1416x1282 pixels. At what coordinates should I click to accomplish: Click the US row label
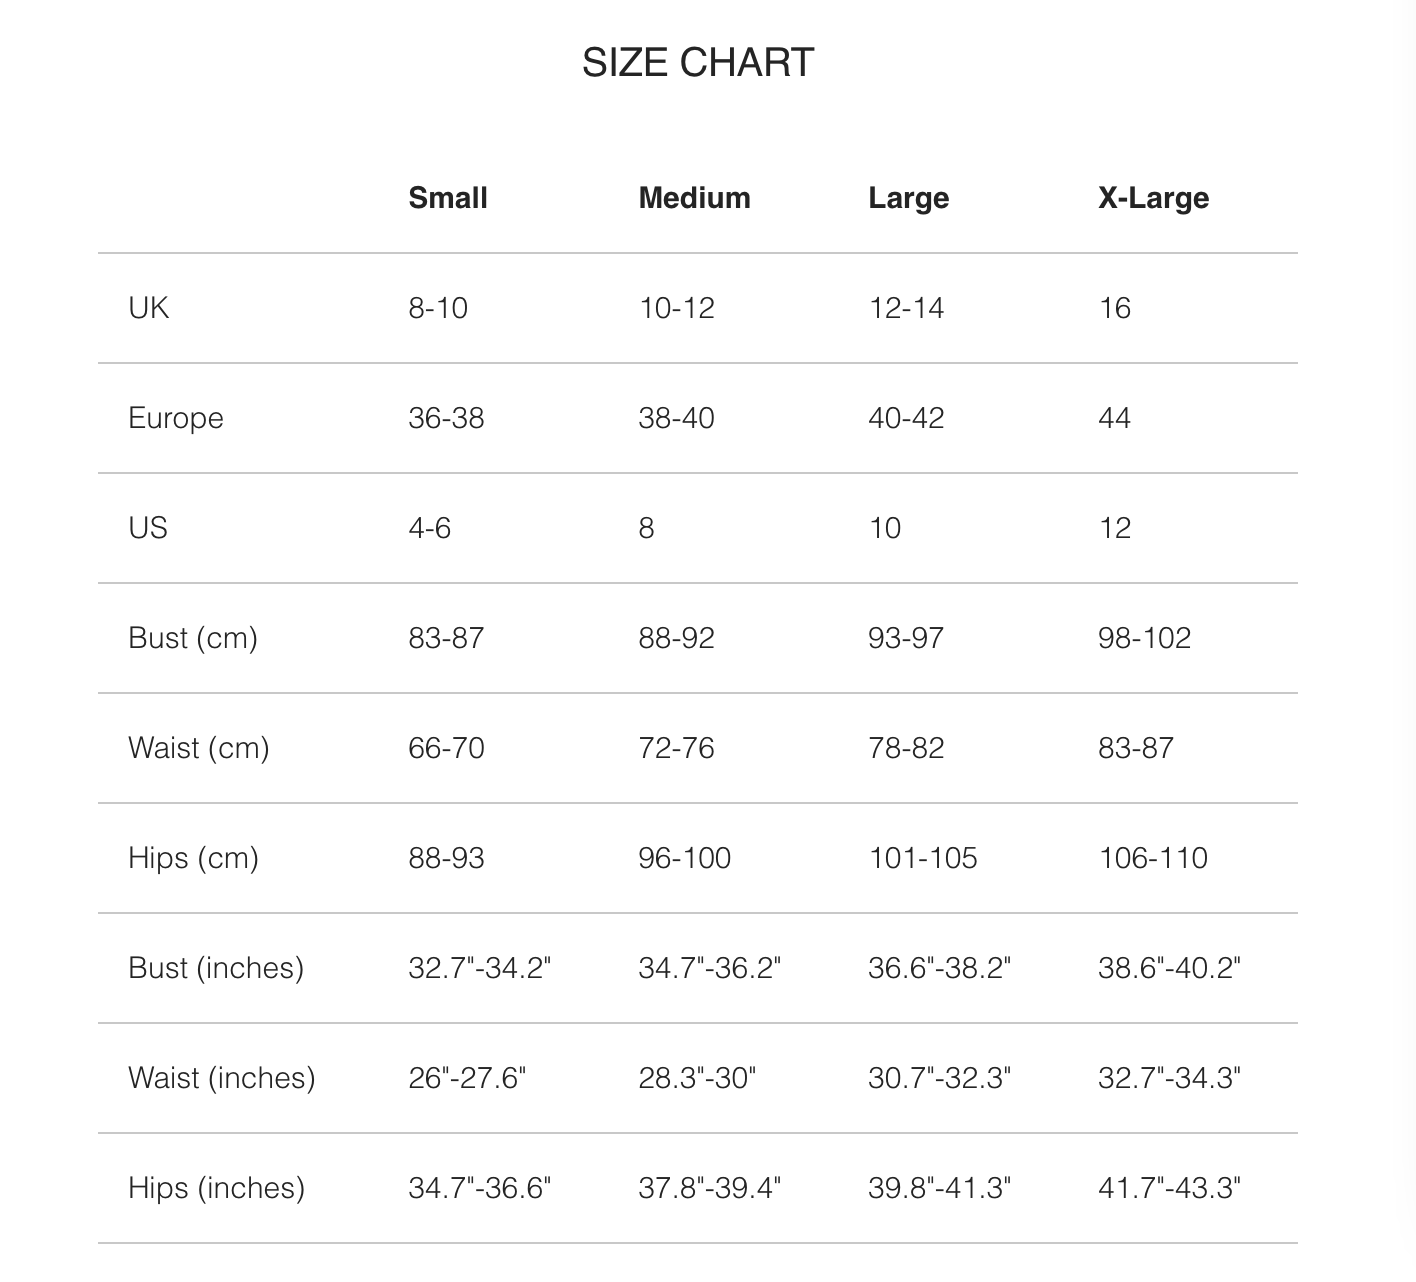148,528
